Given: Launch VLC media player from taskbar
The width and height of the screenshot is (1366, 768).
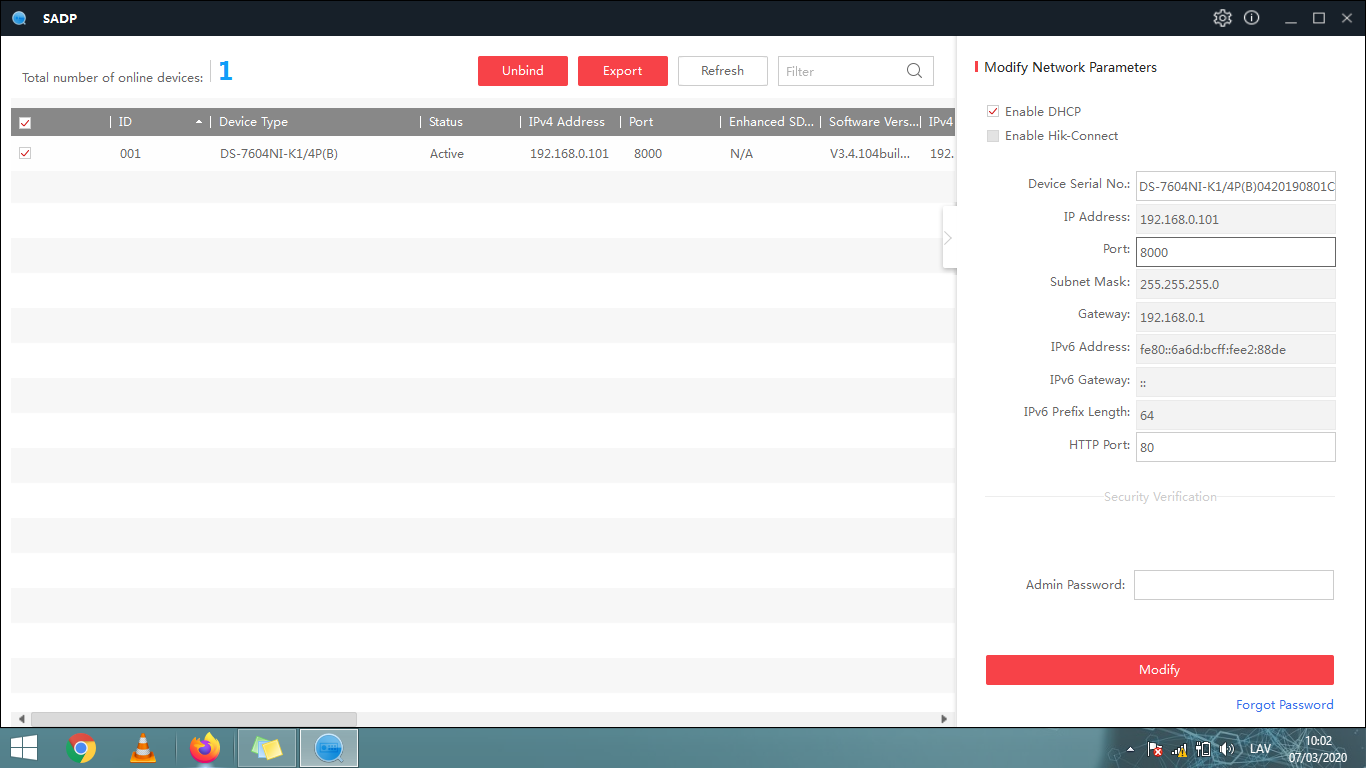Looking at the screenshot, I should coord(143,748).
